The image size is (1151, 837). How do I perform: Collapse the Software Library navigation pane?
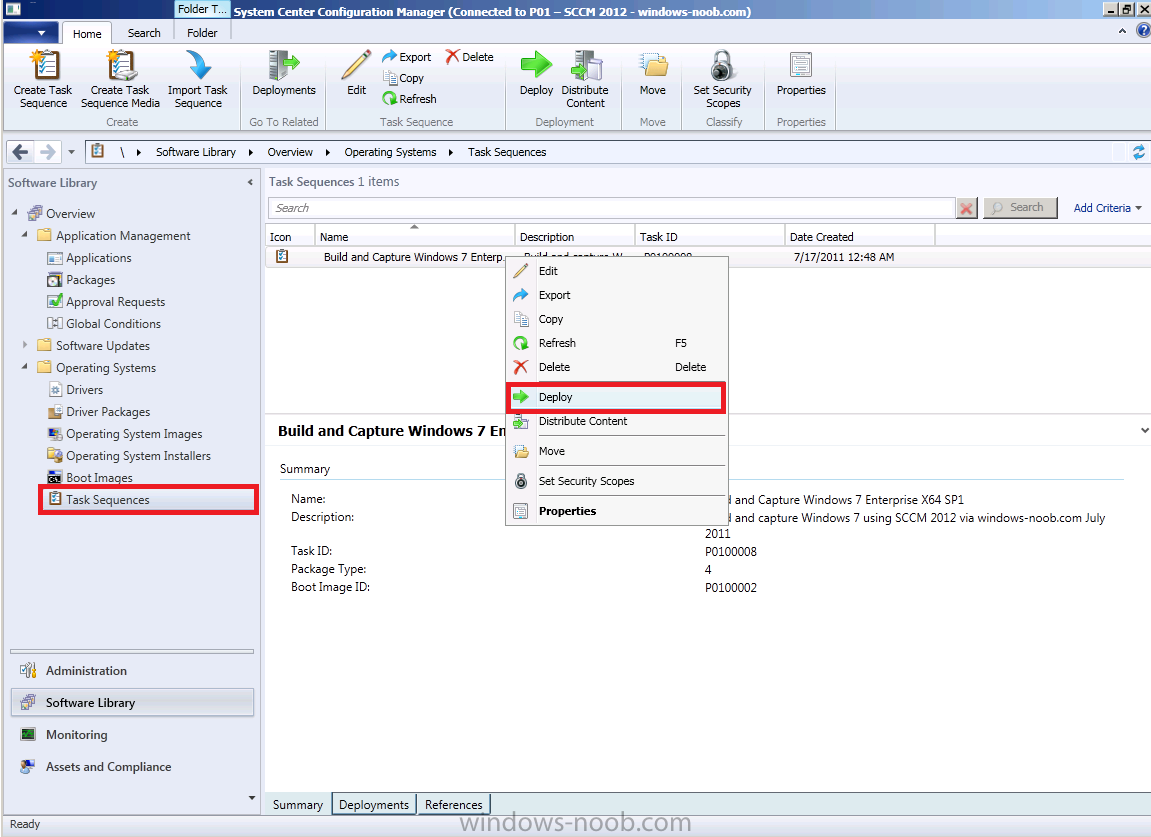point(250,182)
